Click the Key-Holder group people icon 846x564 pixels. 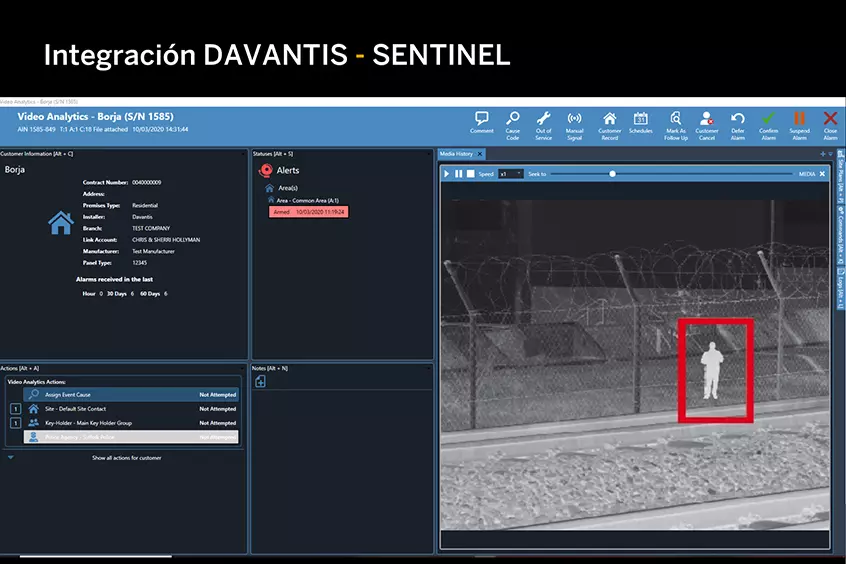pyautogui.click(x=33, y=423)
